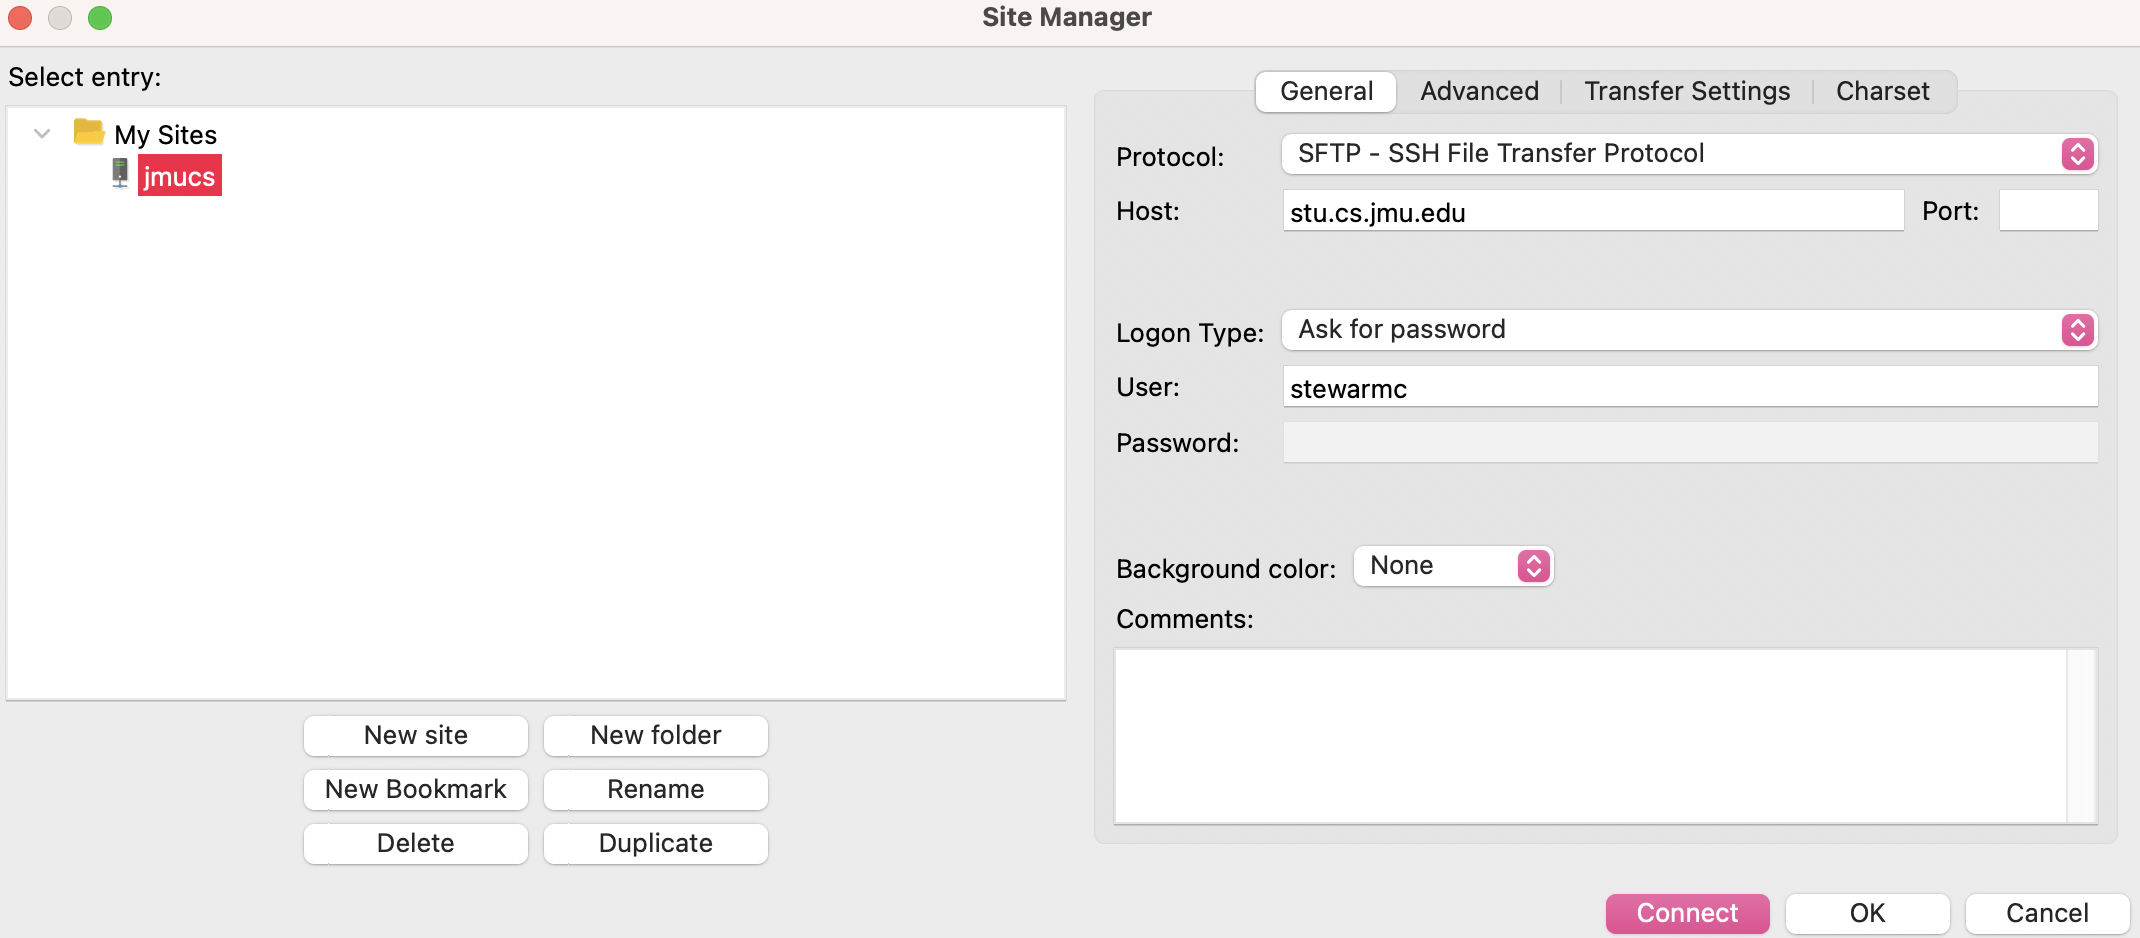This screenshot has height=938, width=2140.
Task: Switch to the General tab
Action: pyautogui.click(x=1326, y=91)
